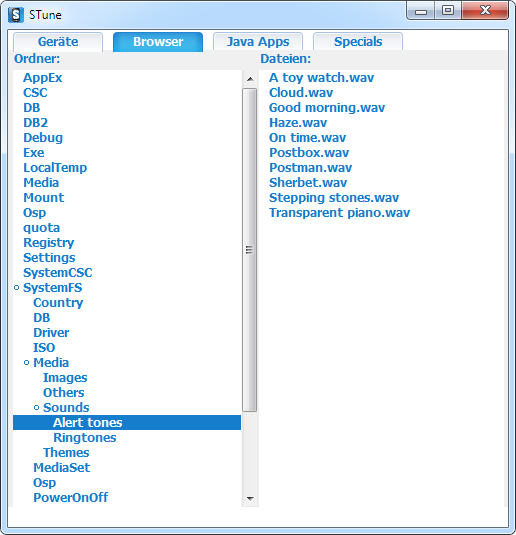
Task: Collapse the Sounds folder node
Action: pyautogui.click(x=37, y=408)
